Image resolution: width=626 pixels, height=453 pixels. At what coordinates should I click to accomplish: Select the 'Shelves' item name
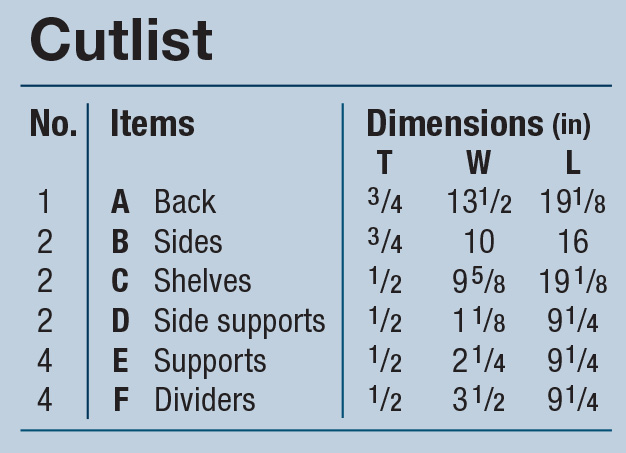(202, 281)
